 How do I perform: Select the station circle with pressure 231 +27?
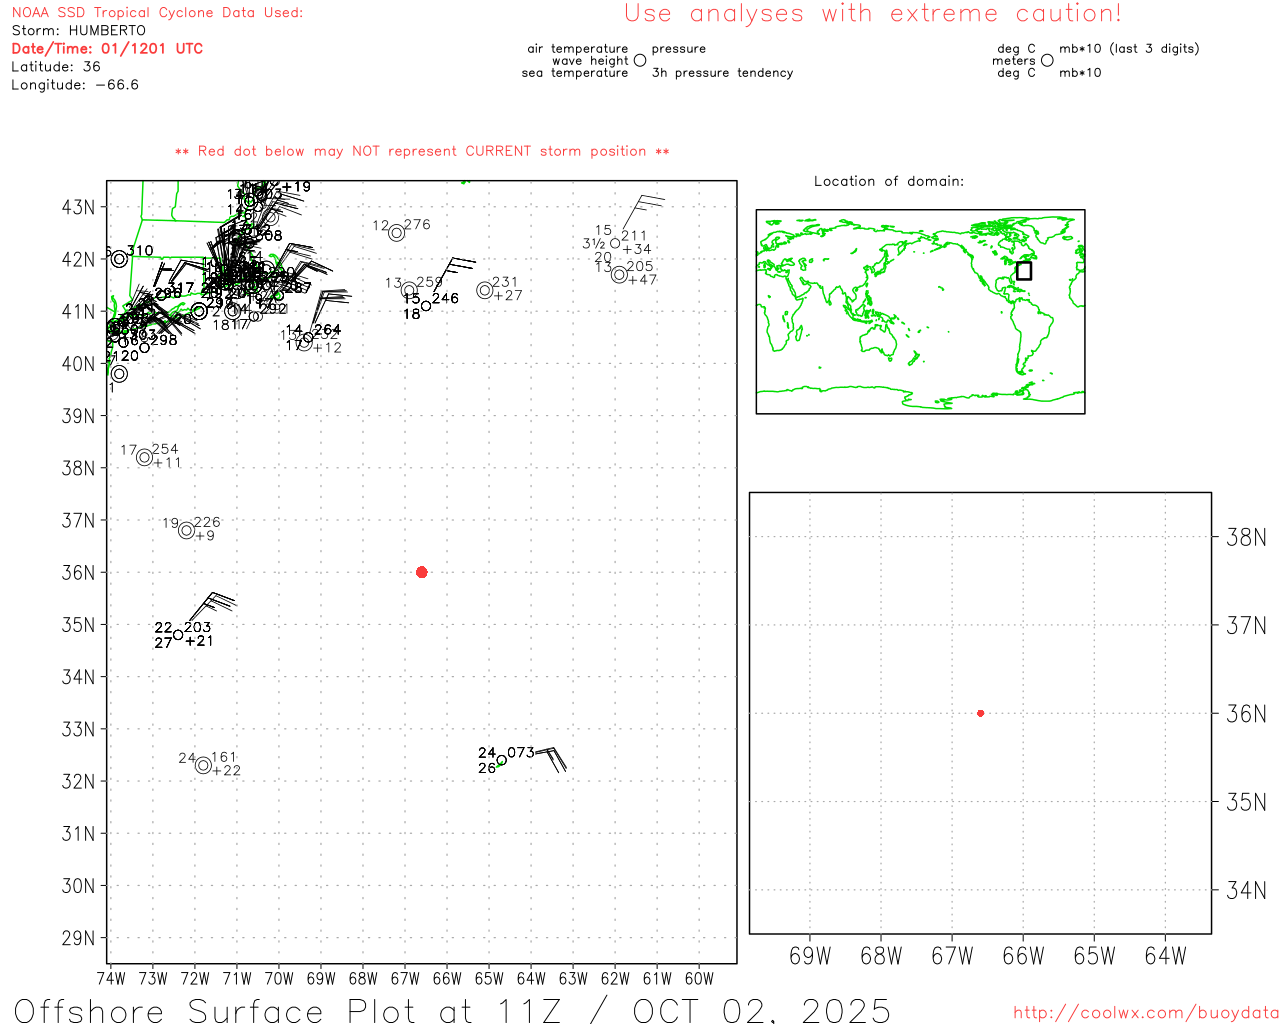click(x=485, y=290)
